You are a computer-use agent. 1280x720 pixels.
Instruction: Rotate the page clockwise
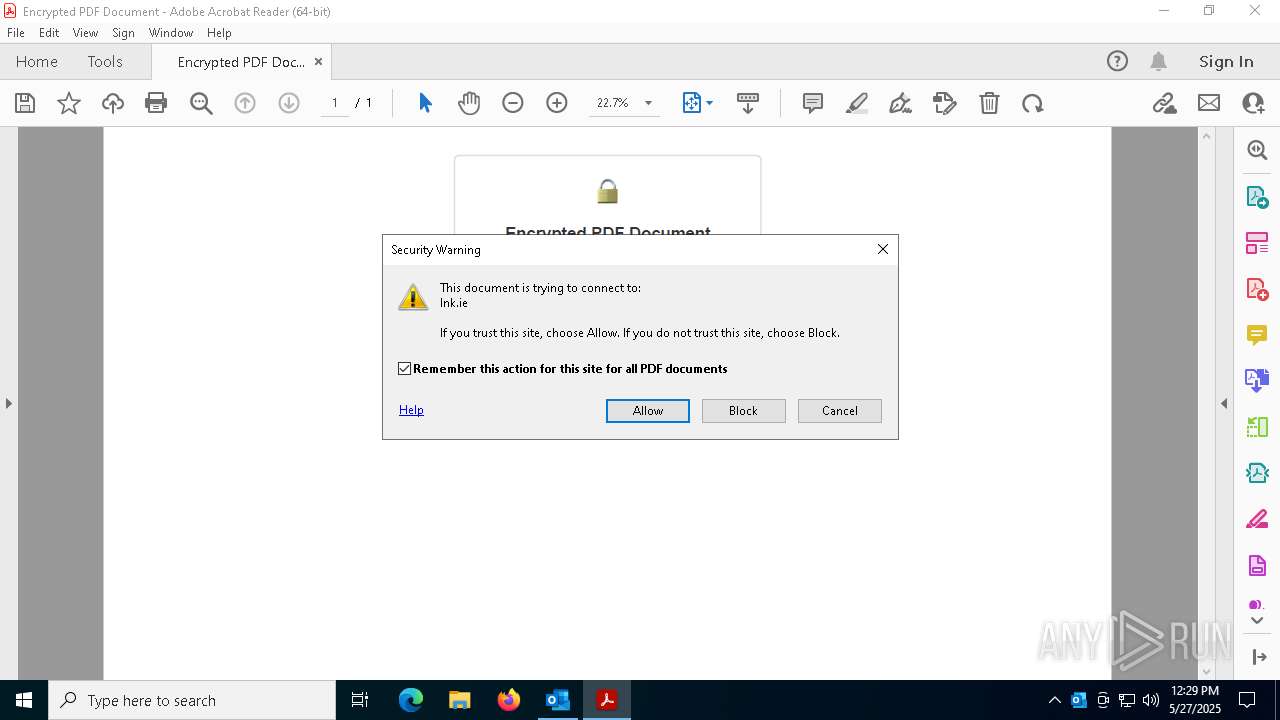click(x=1033, y=103)
